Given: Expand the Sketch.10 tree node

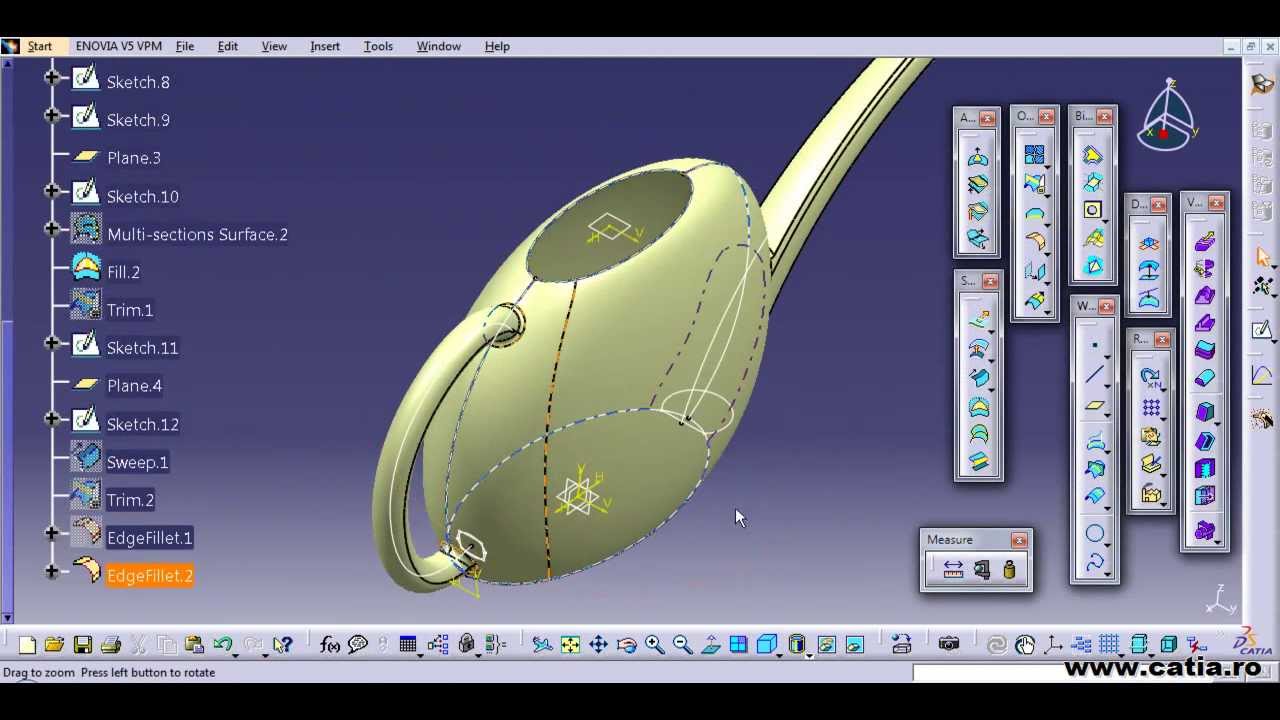Looking at the screenshot, I should click(x=52, y=191).
